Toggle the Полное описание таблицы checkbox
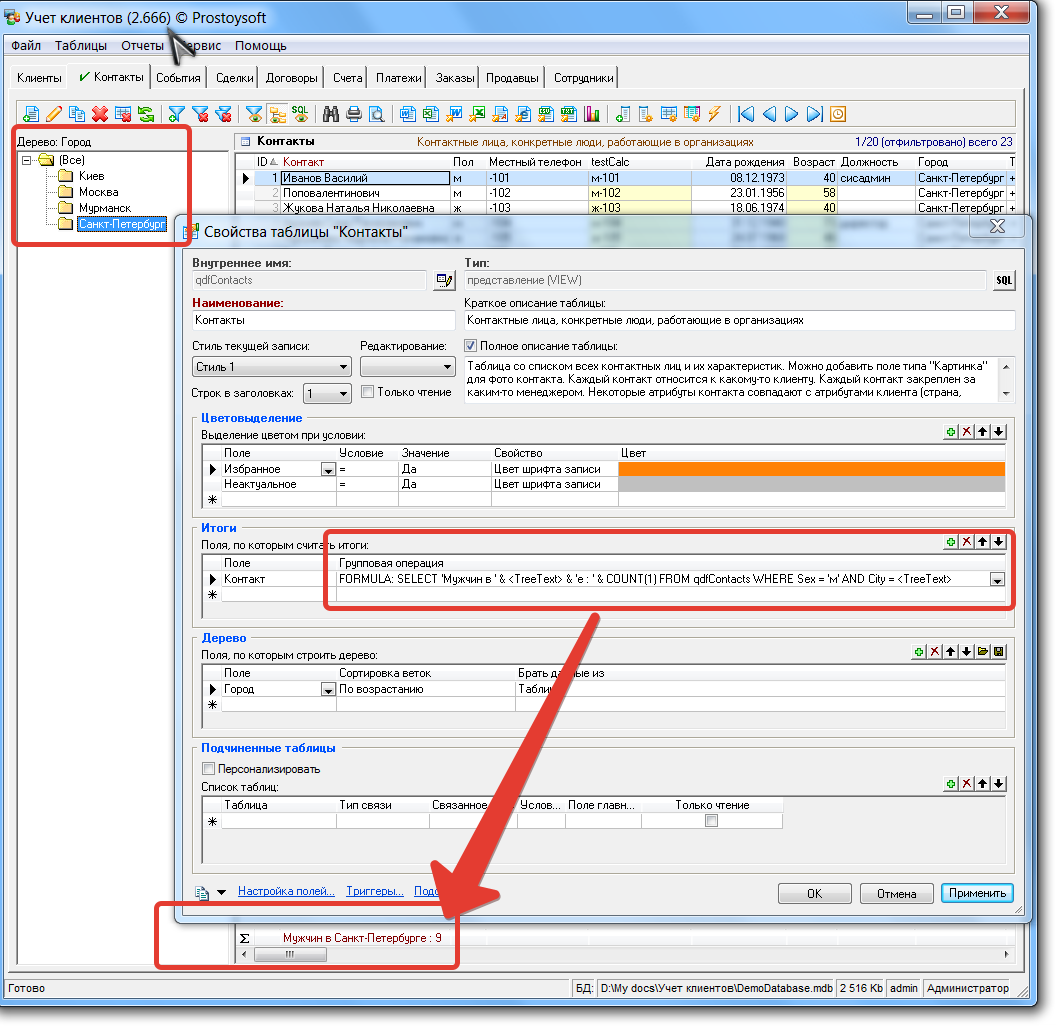1056x1026 pixels. click(472, 346)
